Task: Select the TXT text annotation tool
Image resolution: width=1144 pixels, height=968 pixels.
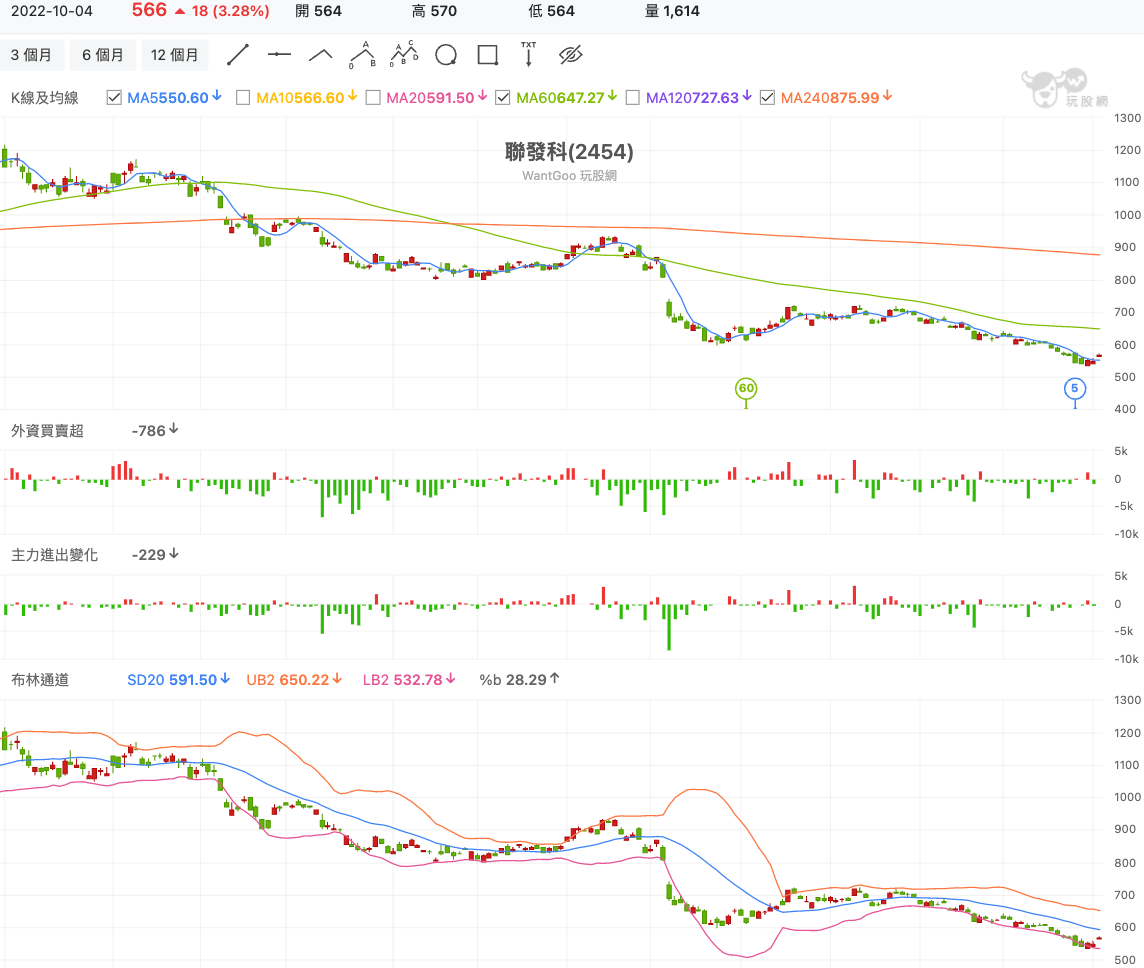Action: point(528,55)
